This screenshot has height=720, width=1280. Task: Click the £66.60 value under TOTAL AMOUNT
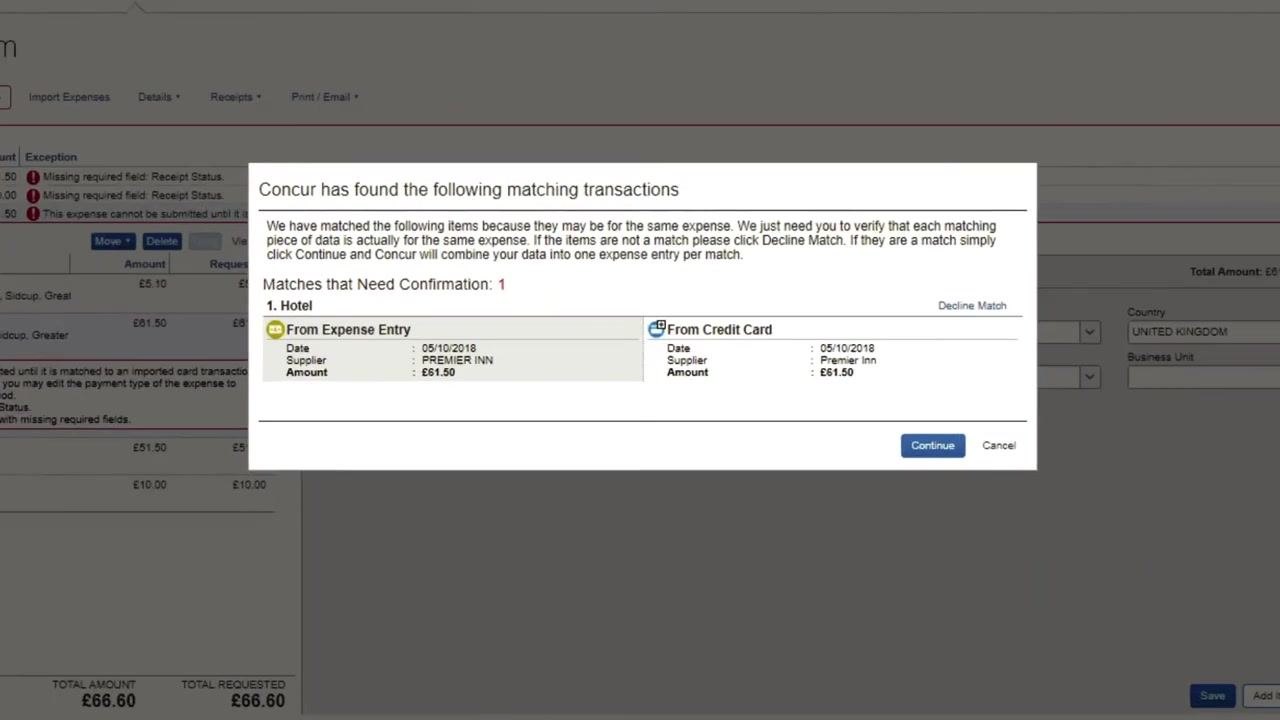[x=108, y=701]
